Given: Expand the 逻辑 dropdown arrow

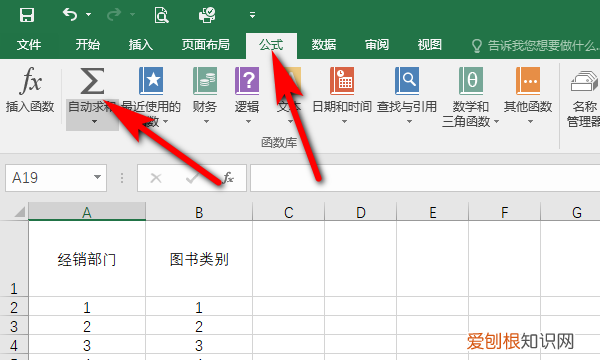Looking at the screenshot, I should [x=248, y=122].
